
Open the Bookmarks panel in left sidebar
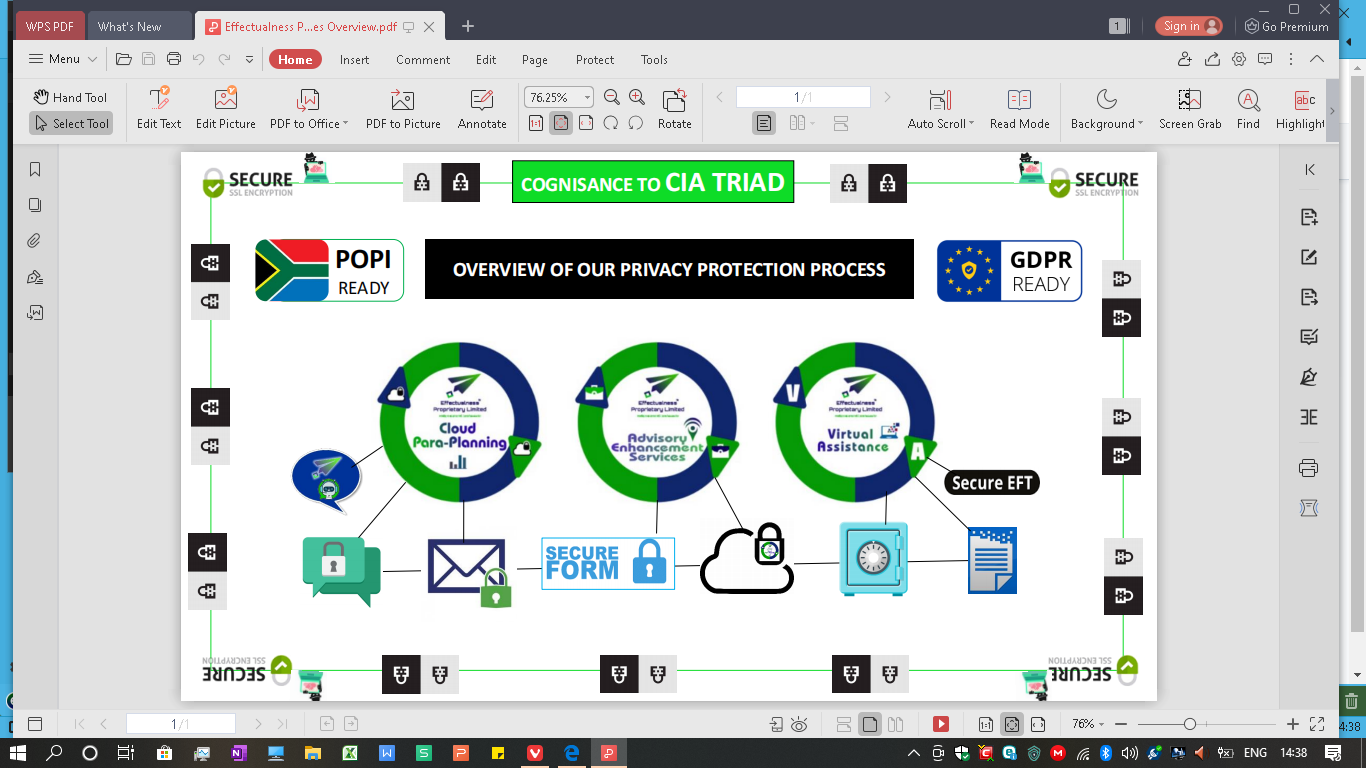click(35, 169)
